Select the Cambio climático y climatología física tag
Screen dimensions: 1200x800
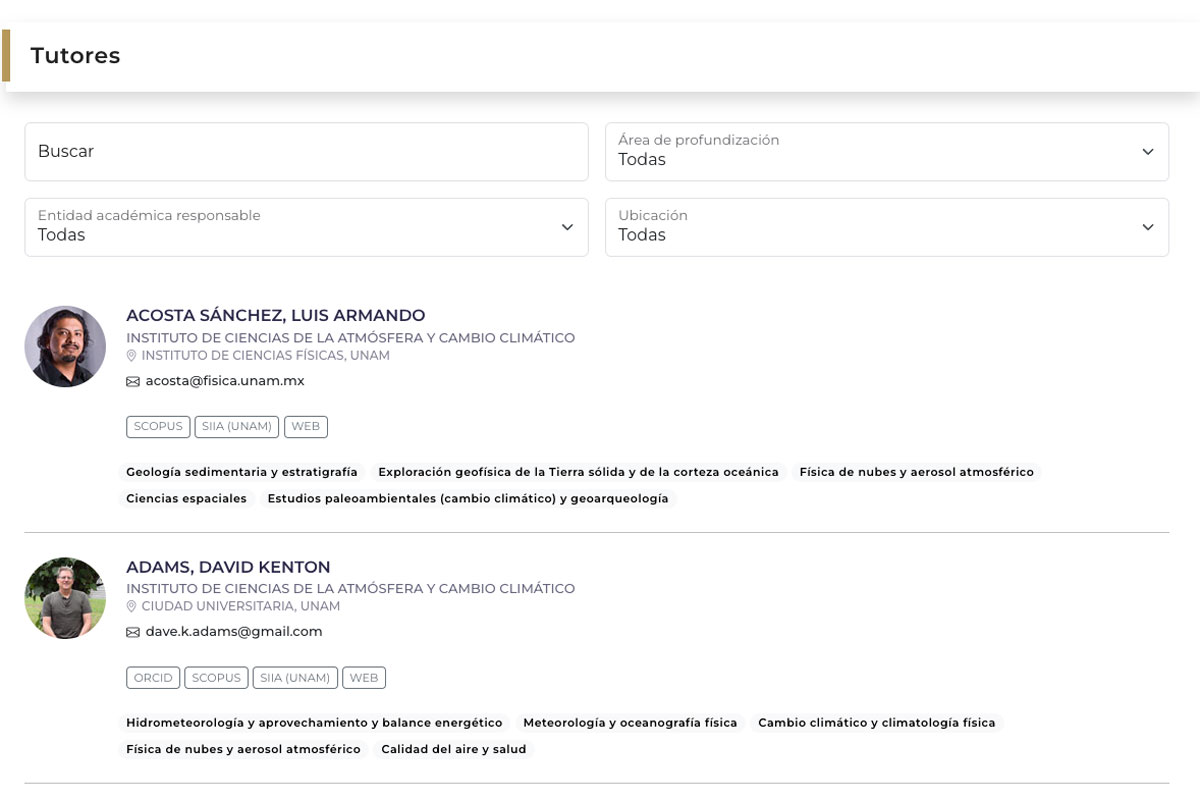click(x=877, y=723)
